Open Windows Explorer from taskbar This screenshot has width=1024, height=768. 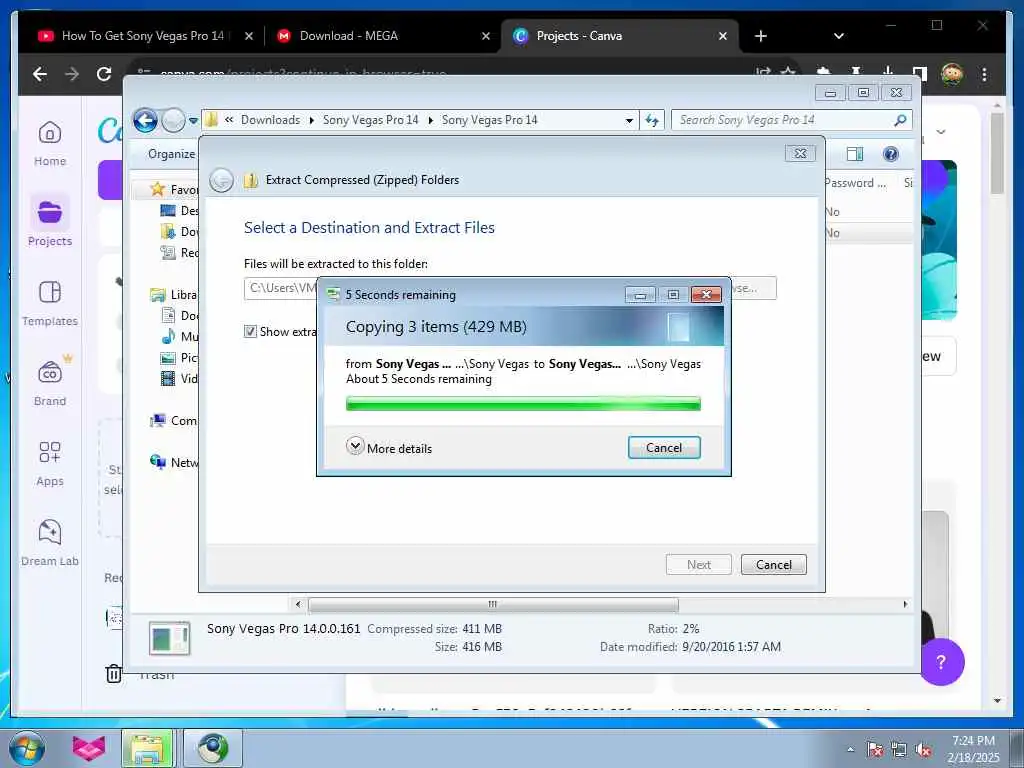(x=147, y=748)
